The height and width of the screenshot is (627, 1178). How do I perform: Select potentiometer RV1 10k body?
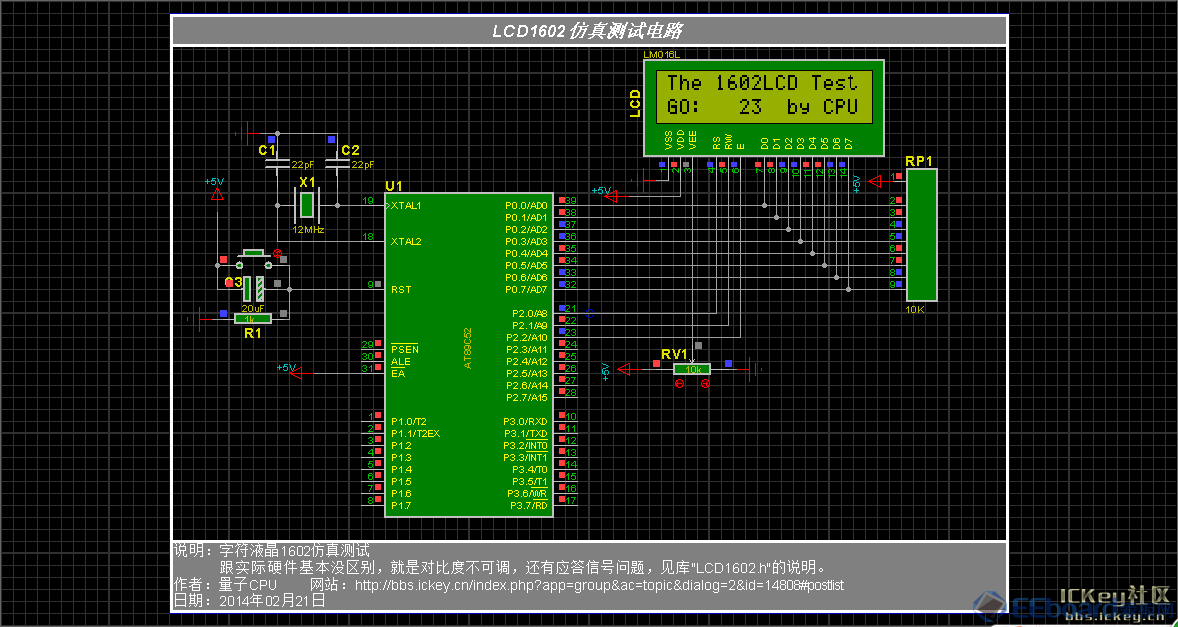click(692, 369)
